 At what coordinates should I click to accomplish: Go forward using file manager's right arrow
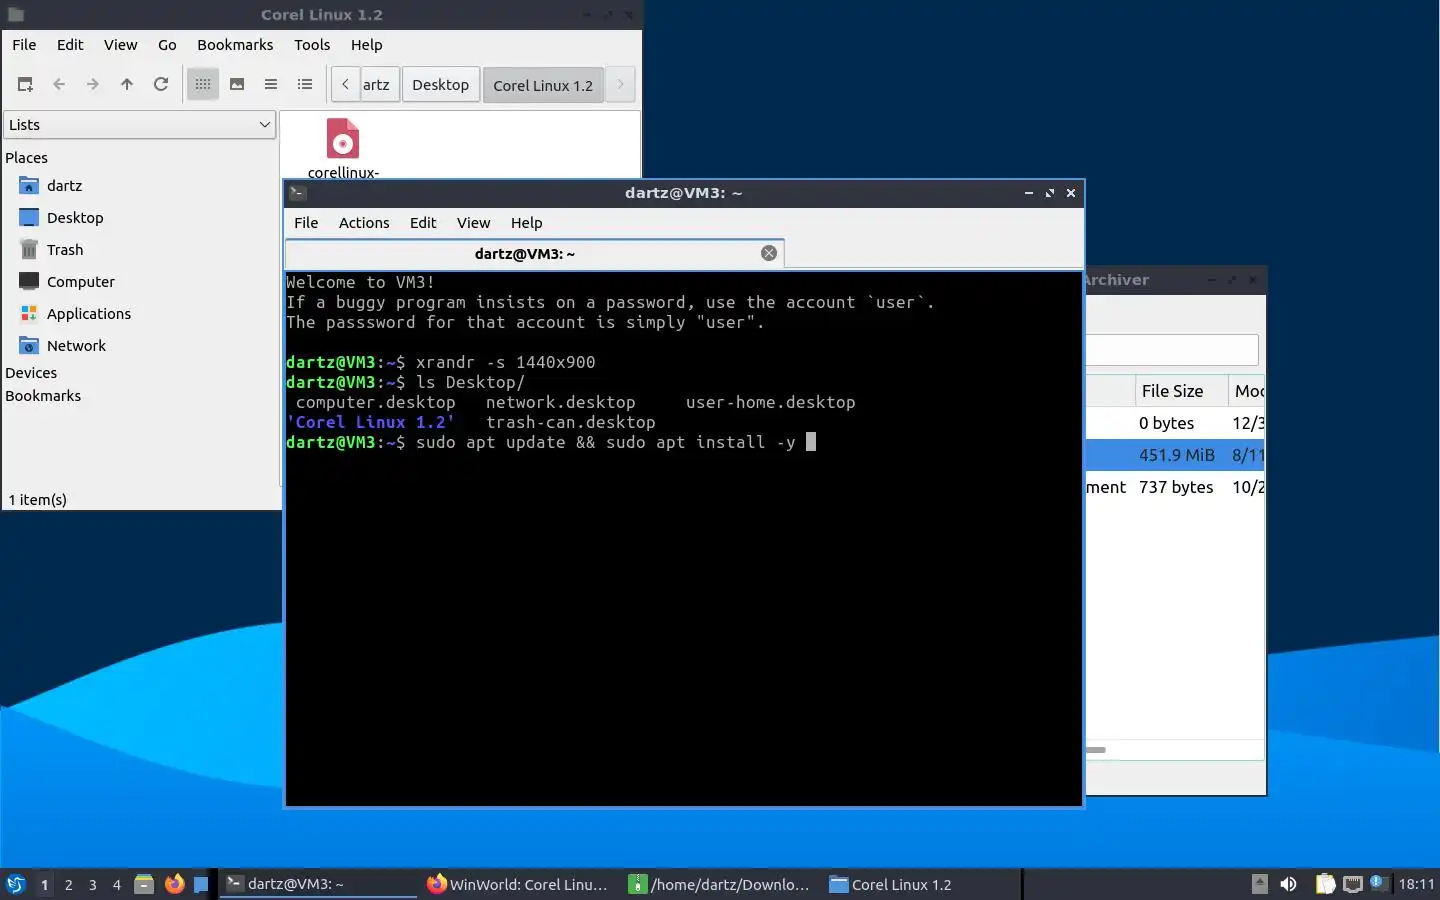(x=93, y=85)
